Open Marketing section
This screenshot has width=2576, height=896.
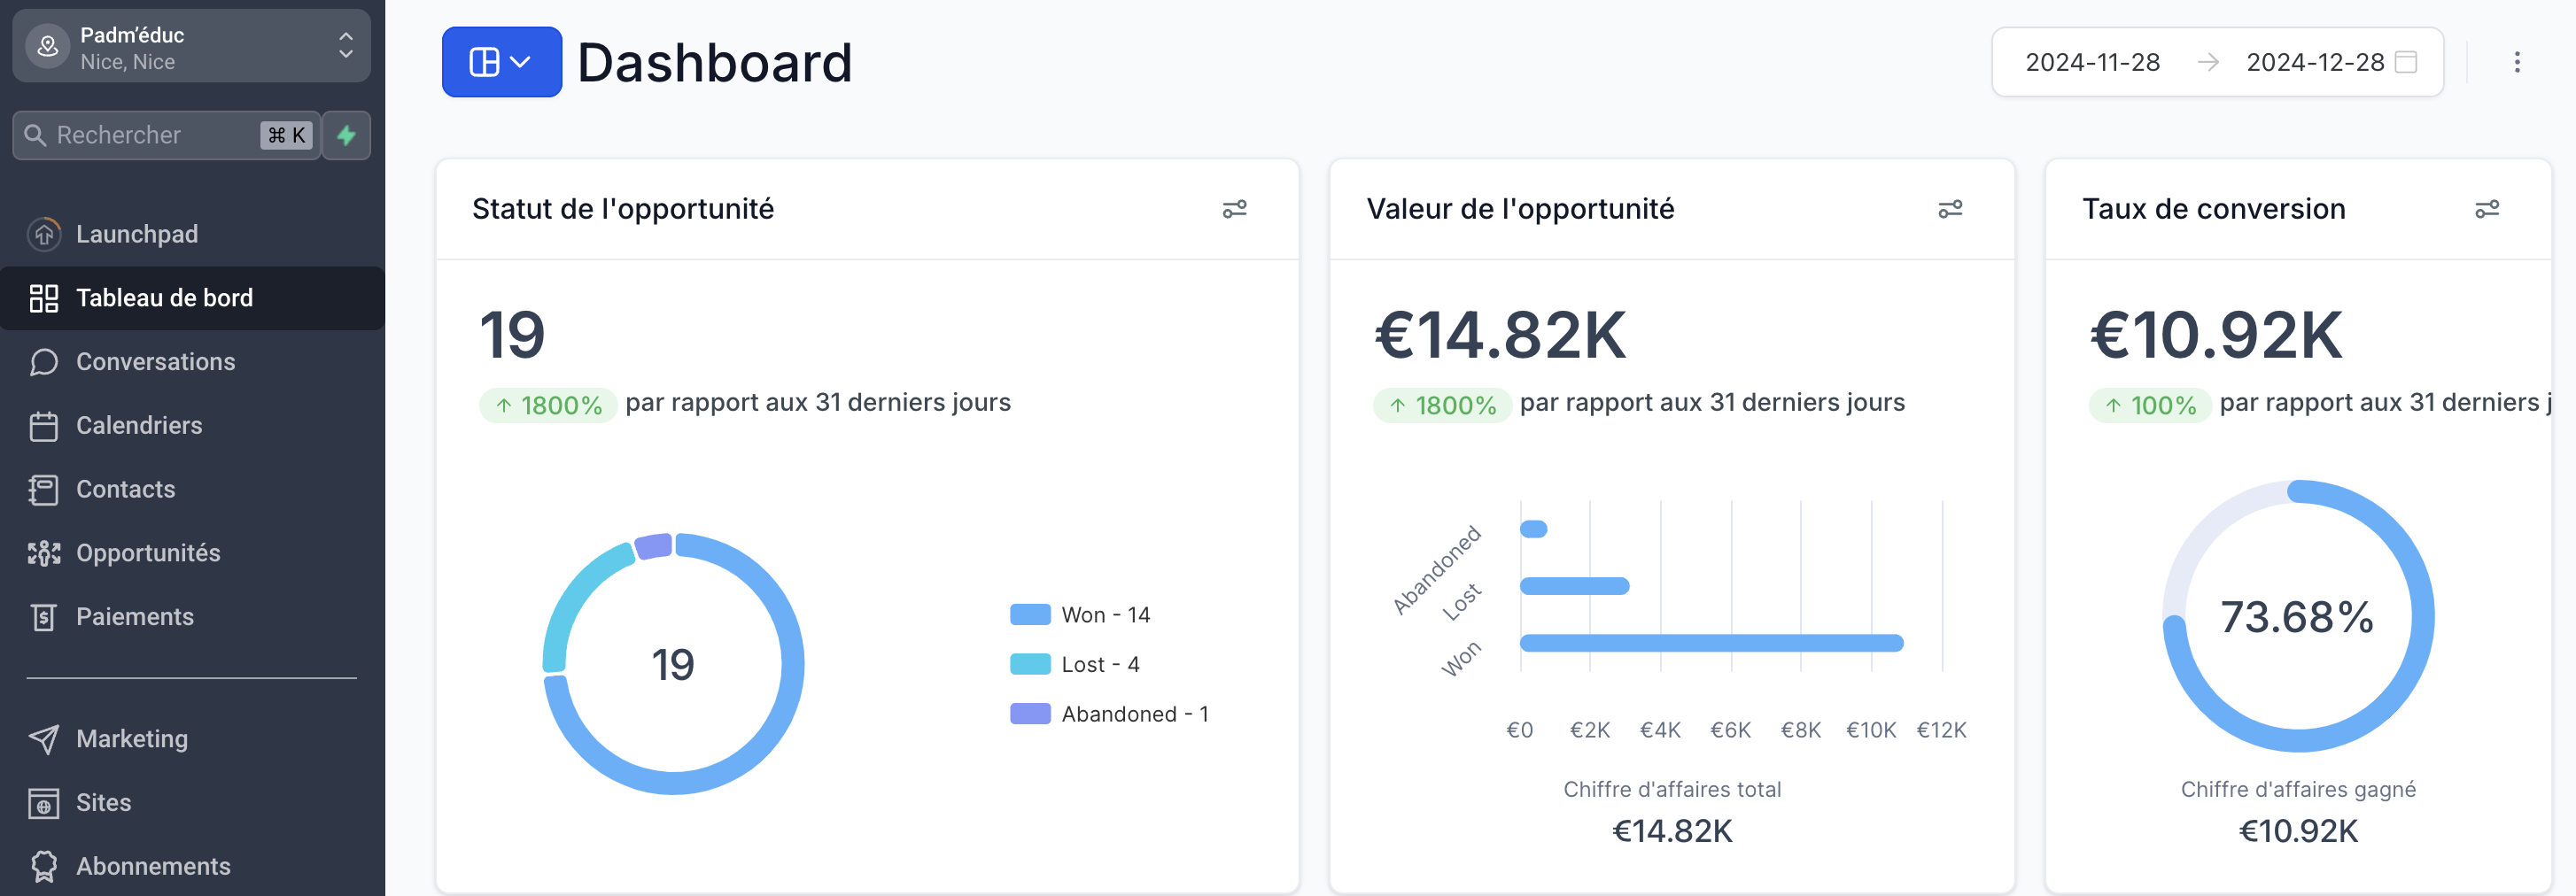pos(191,739)
